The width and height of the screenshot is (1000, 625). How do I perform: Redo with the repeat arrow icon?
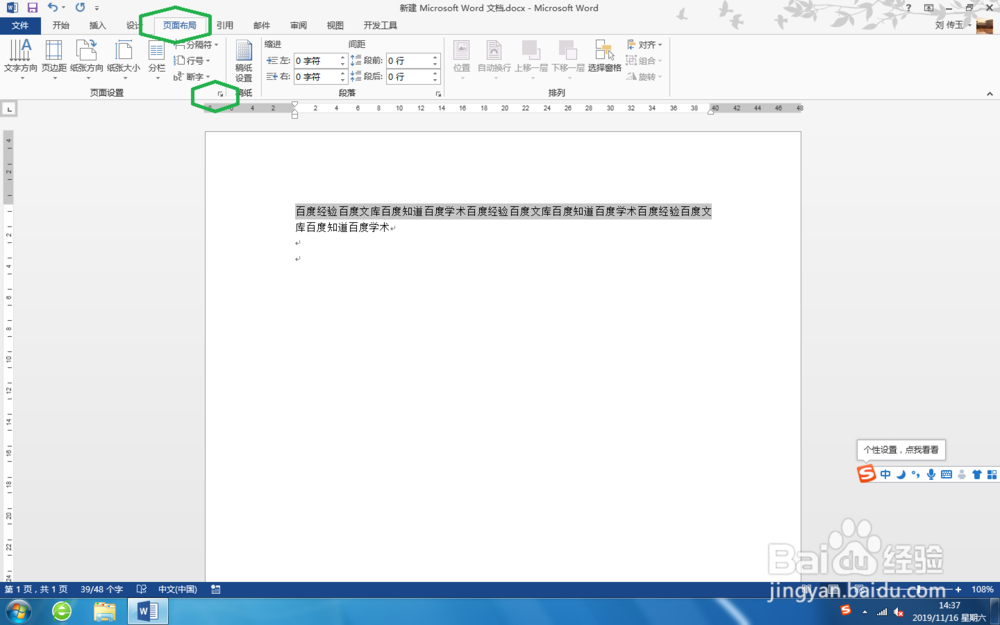pyautogui.click(x=80, y=8)
